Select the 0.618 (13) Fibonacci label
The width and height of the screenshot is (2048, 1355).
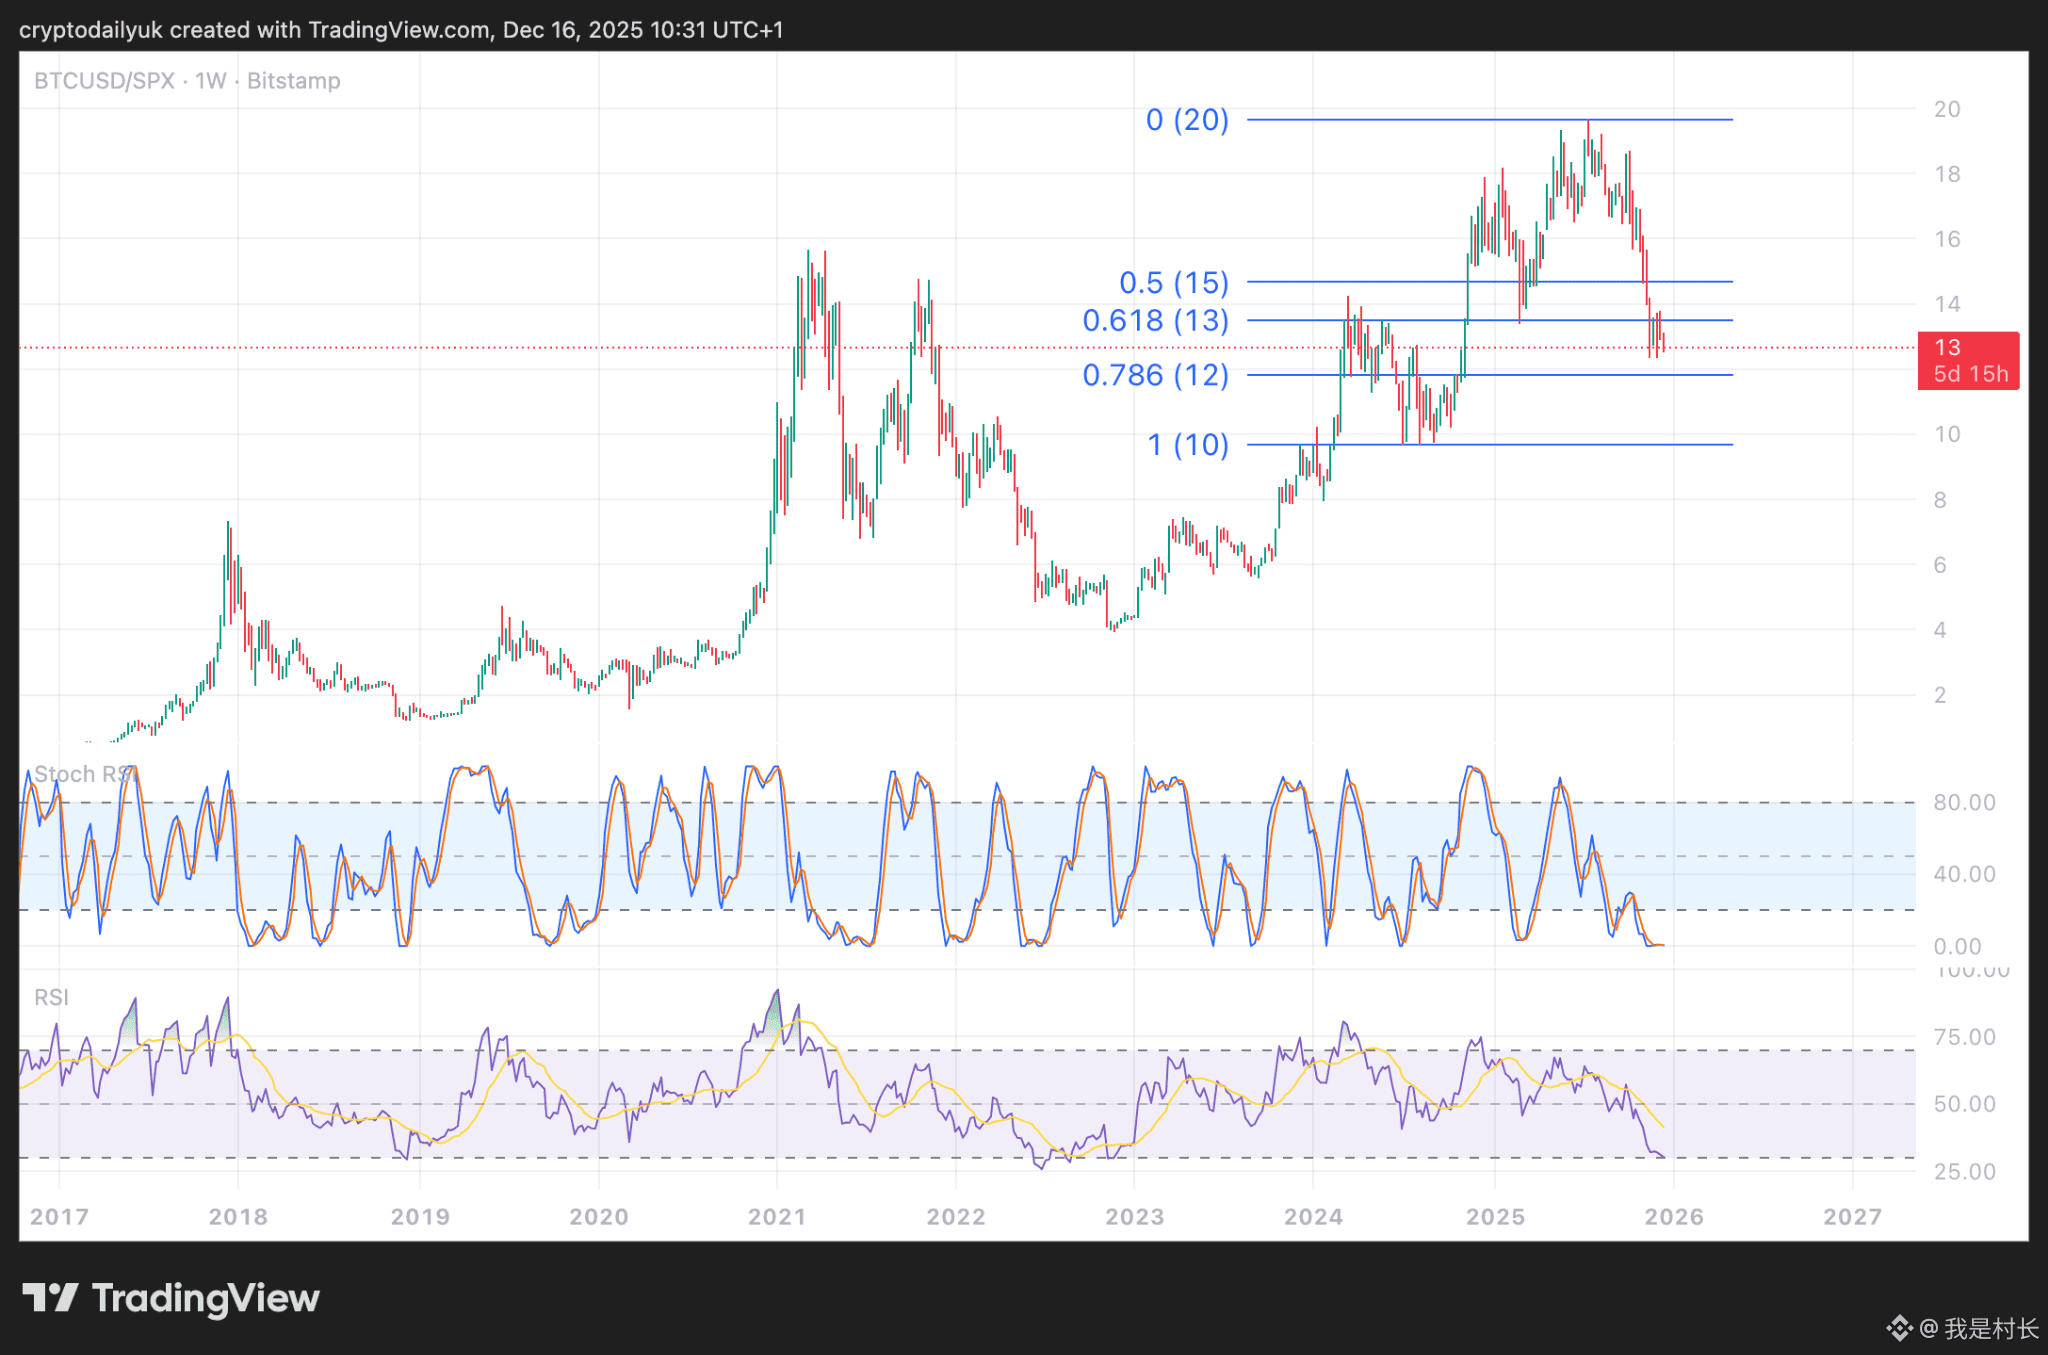(x=1155, y=321)
